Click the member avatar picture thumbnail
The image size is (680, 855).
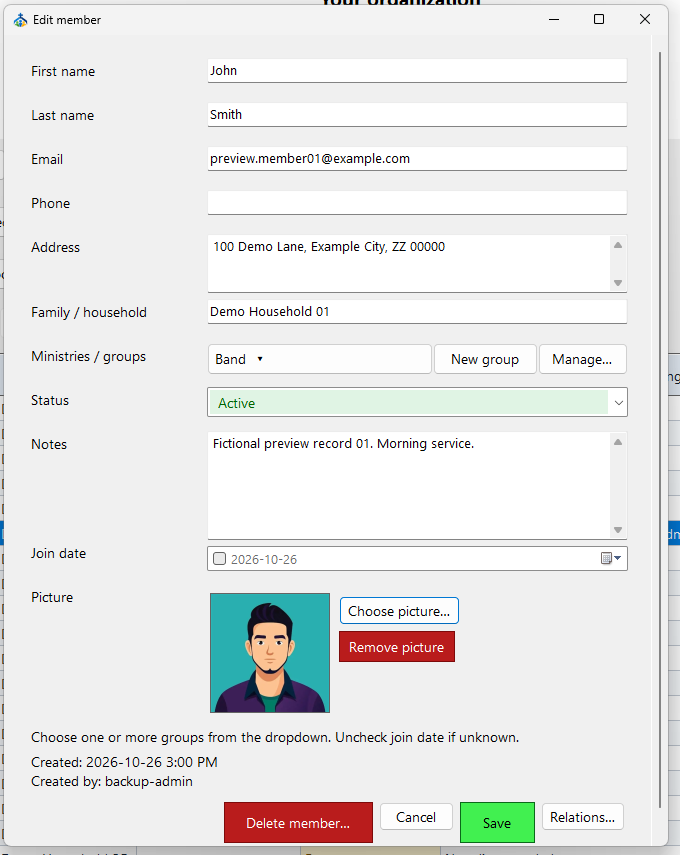pos(270,653)
